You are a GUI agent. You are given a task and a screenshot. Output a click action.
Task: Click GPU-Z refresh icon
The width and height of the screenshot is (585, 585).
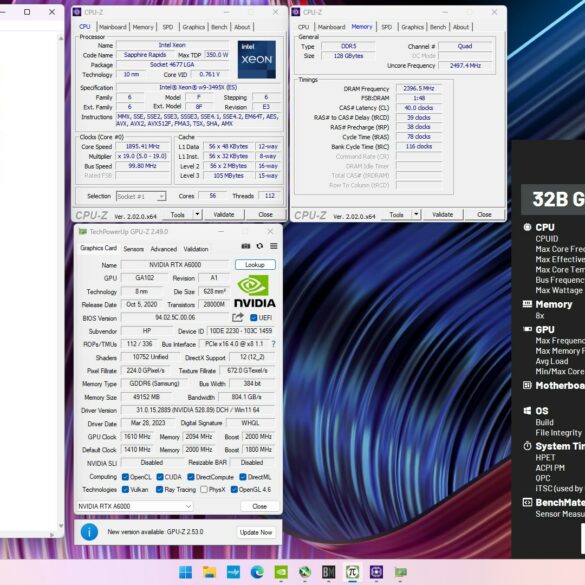260,246
